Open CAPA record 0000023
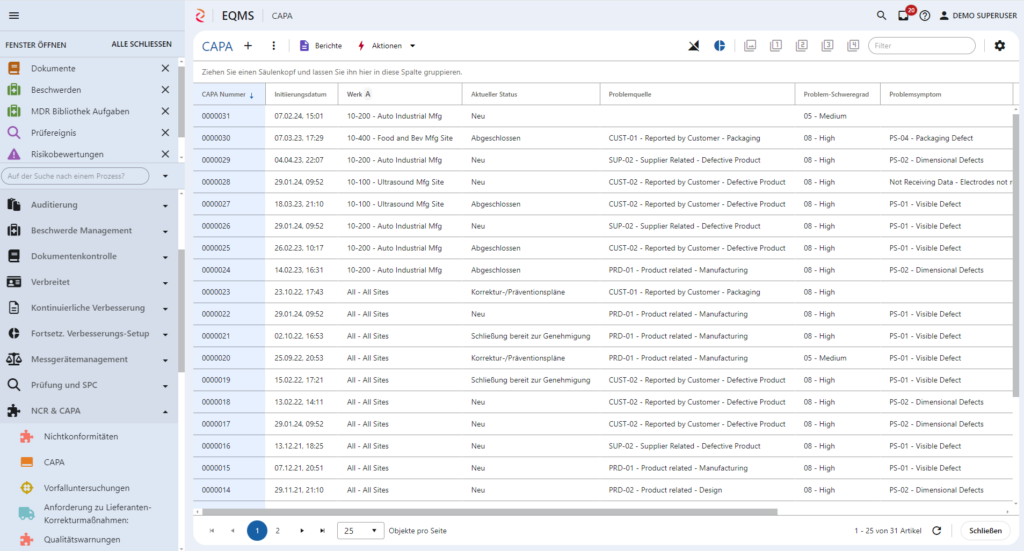1024x551 pixels. [x=216, y=292]
